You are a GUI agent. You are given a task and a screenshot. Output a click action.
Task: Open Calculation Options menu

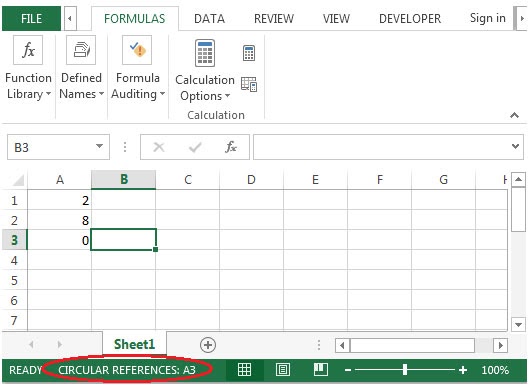[205, 71]
